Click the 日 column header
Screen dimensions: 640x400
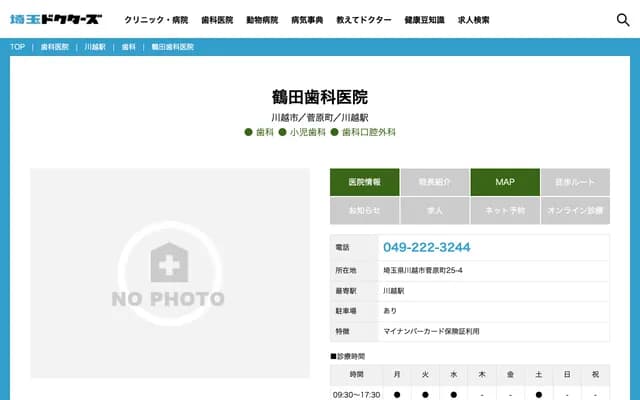(567, 374)
